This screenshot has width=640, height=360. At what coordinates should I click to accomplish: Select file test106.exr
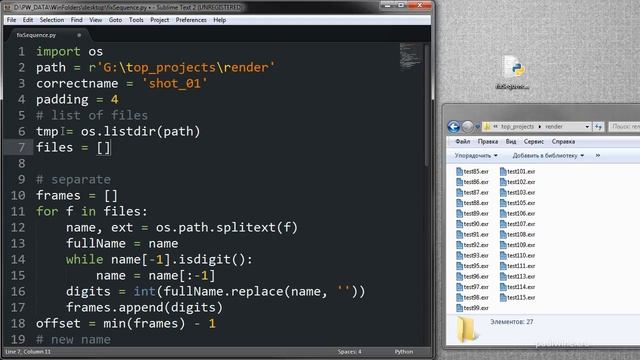[x=518, y=213]
